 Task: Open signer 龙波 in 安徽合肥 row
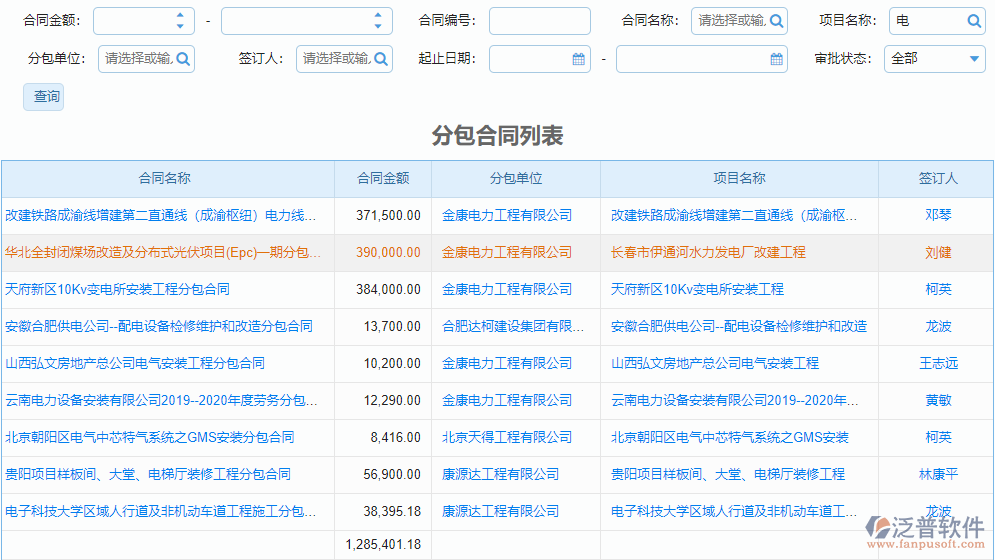(x=938, y=326)
